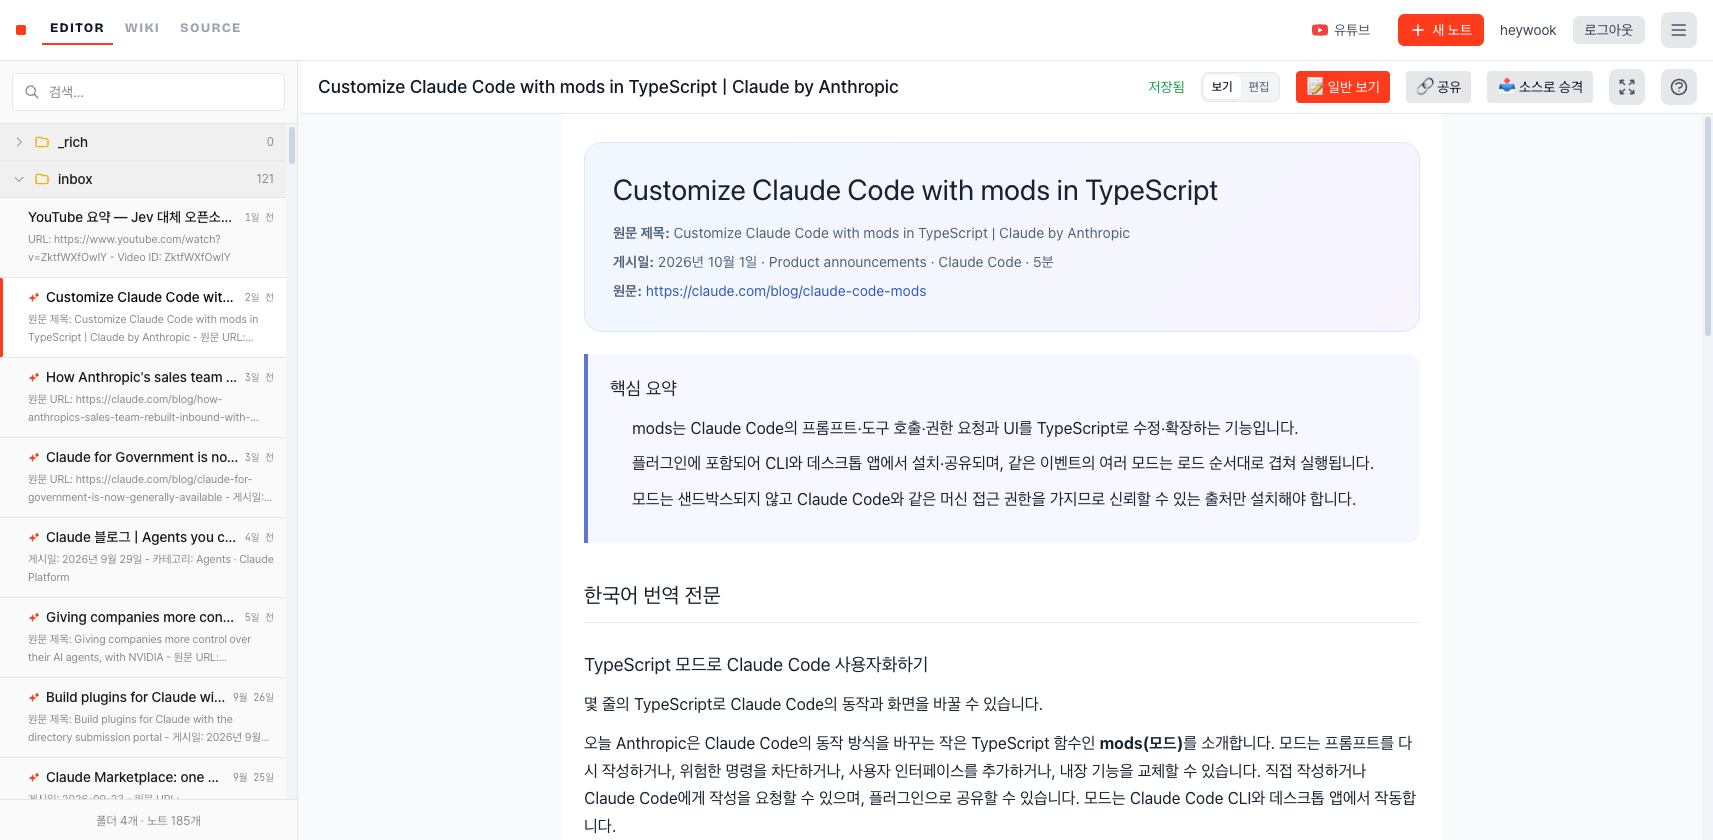
Task: Expand the _rich folder chevron
Action: click(19, 142)
